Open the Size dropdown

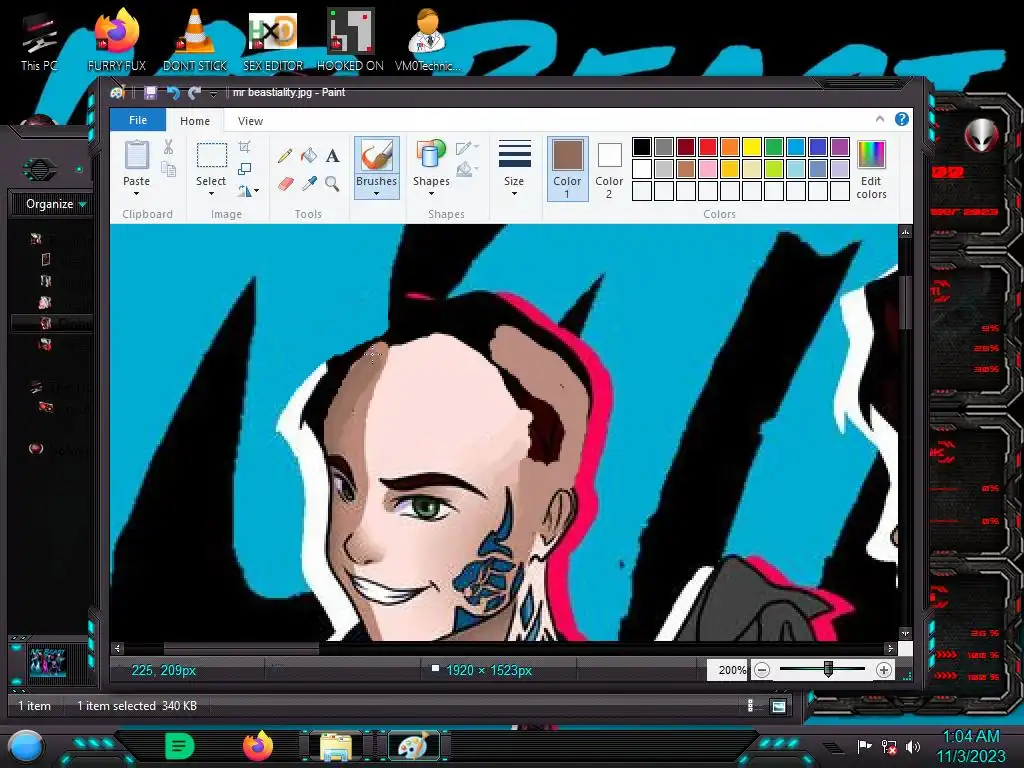(x=514, y=167)
